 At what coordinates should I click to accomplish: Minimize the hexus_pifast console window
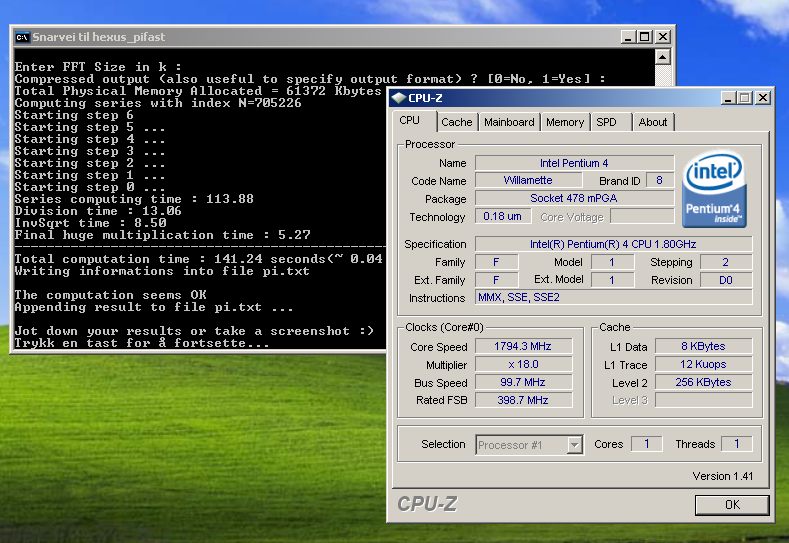[x=627, y=37]
